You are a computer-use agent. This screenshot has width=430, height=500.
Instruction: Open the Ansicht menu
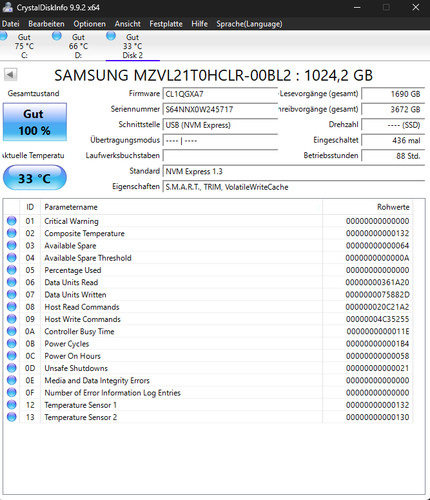pyautogui.click(x=128, y=24)
